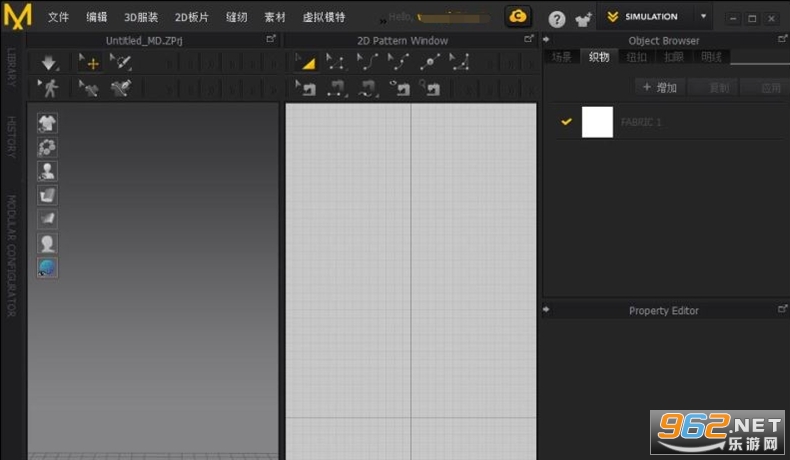The width and height of the screenshot is (790, 460).
Task: Open the 虚拟模特 menu
Action: (x=324, y=17)
